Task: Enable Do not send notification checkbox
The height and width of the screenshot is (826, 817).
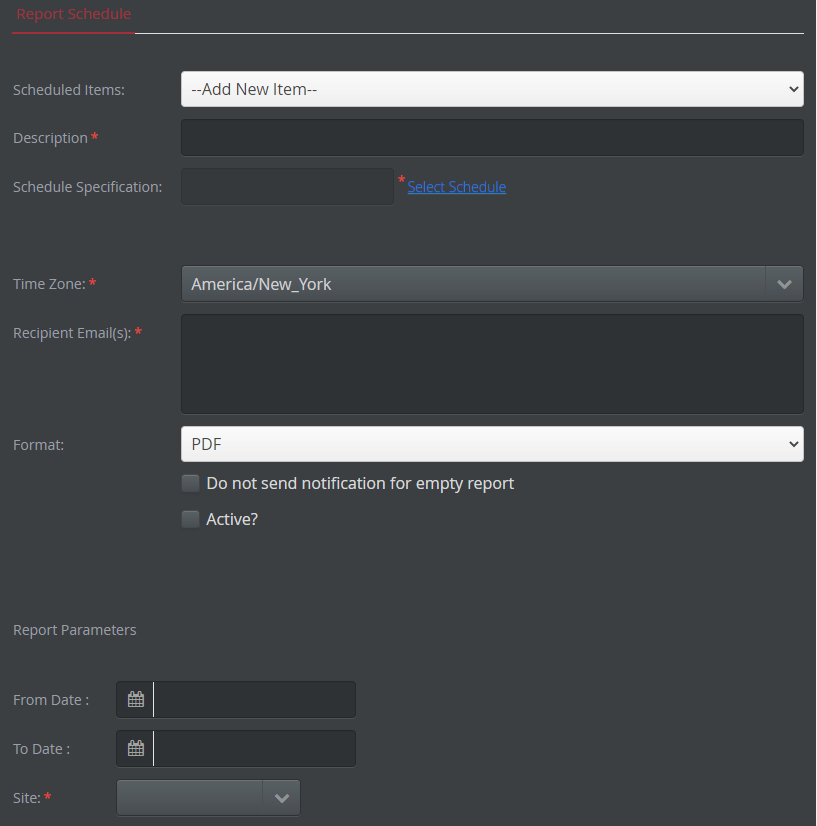Action: (x=191, y=483)
